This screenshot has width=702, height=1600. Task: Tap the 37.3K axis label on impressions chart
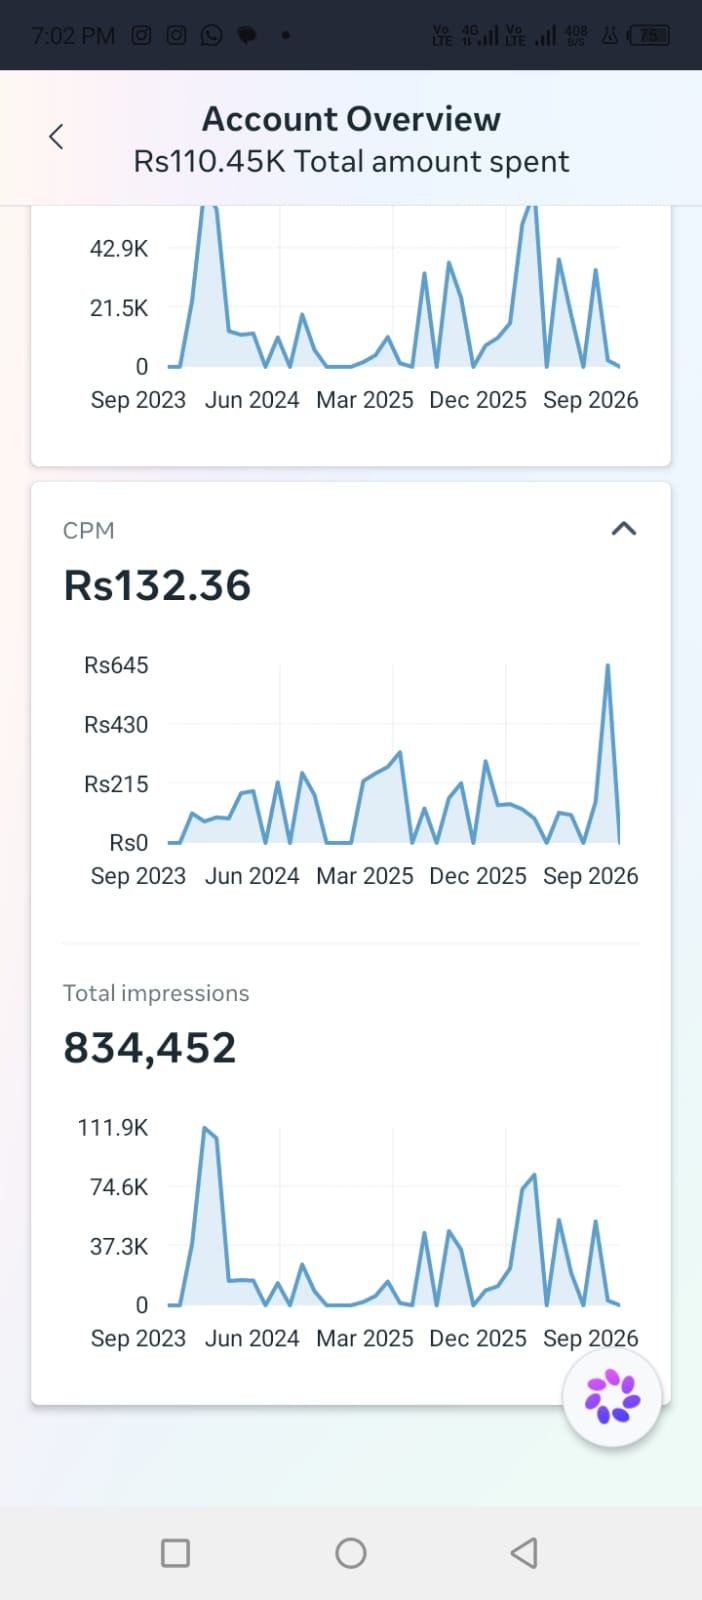pos(119,1246)
